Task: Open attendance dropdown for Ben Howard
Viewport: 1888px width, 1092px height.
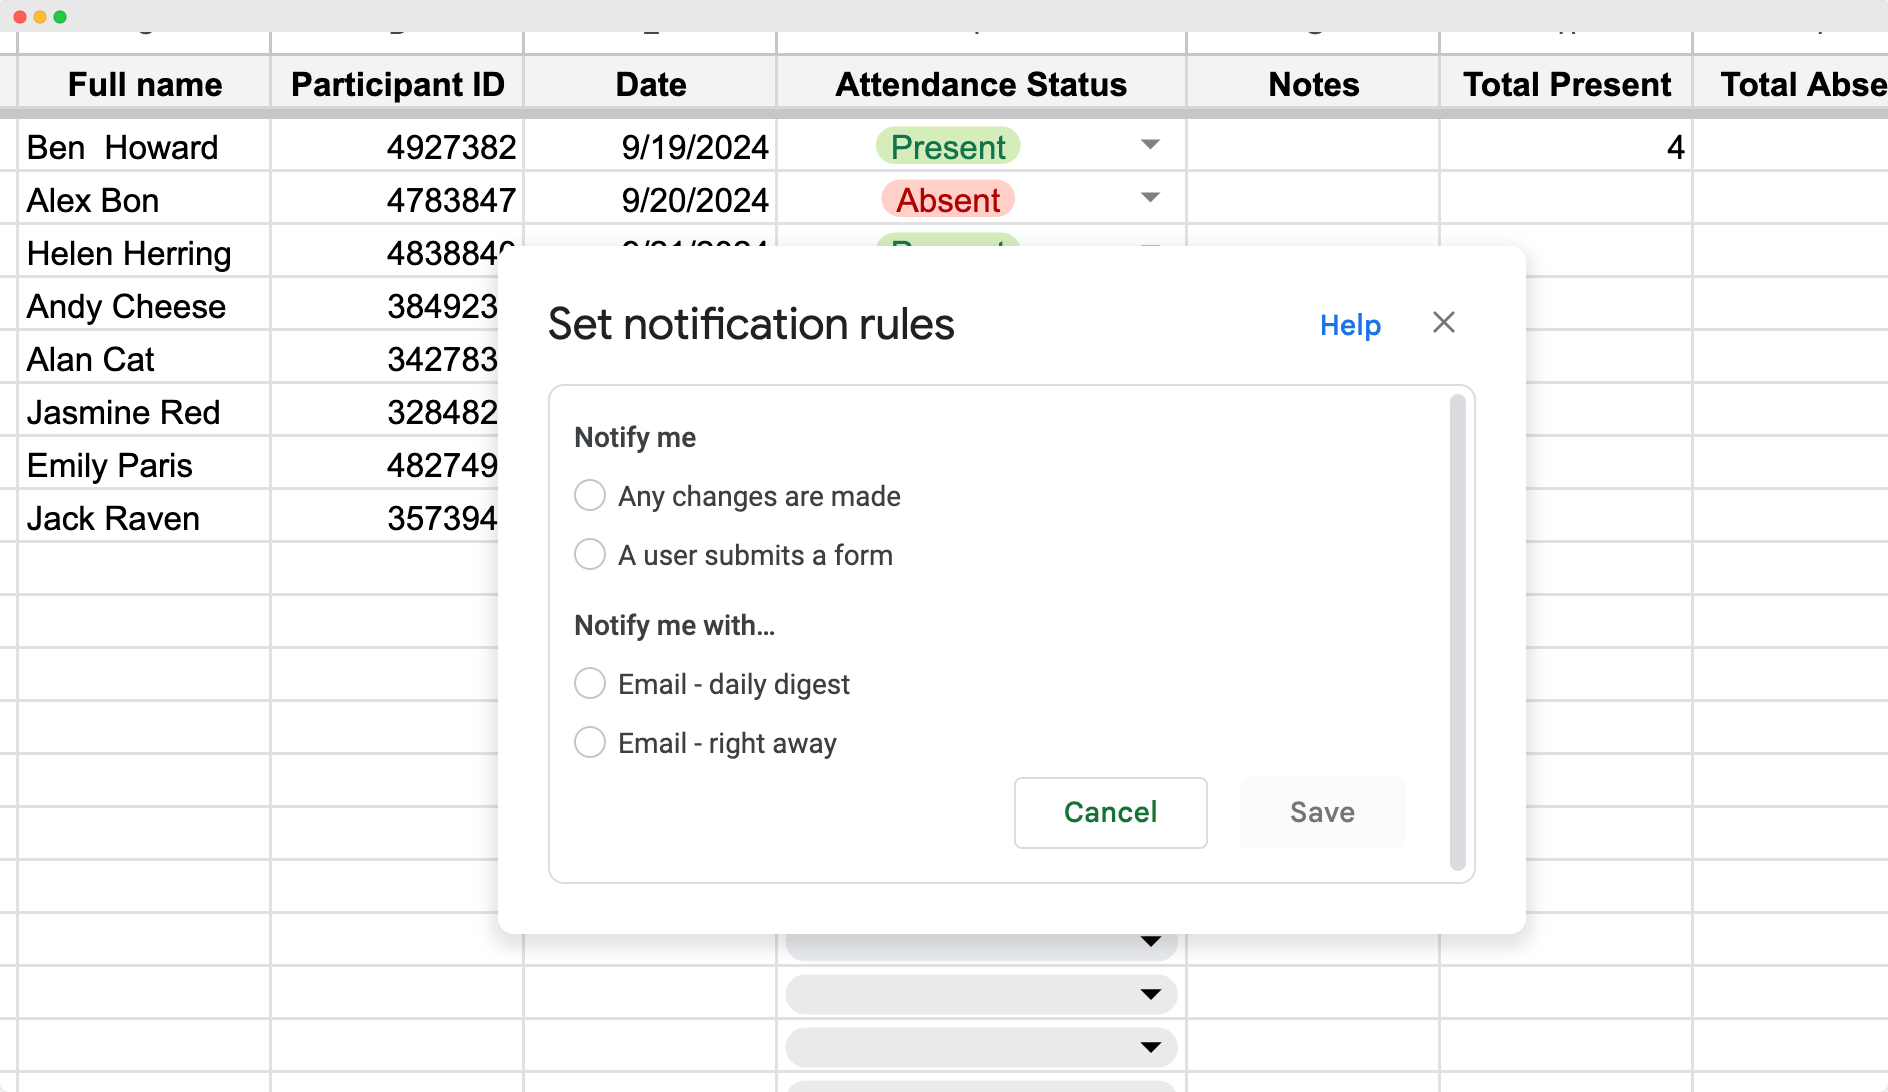Action: pos(1150,145)
